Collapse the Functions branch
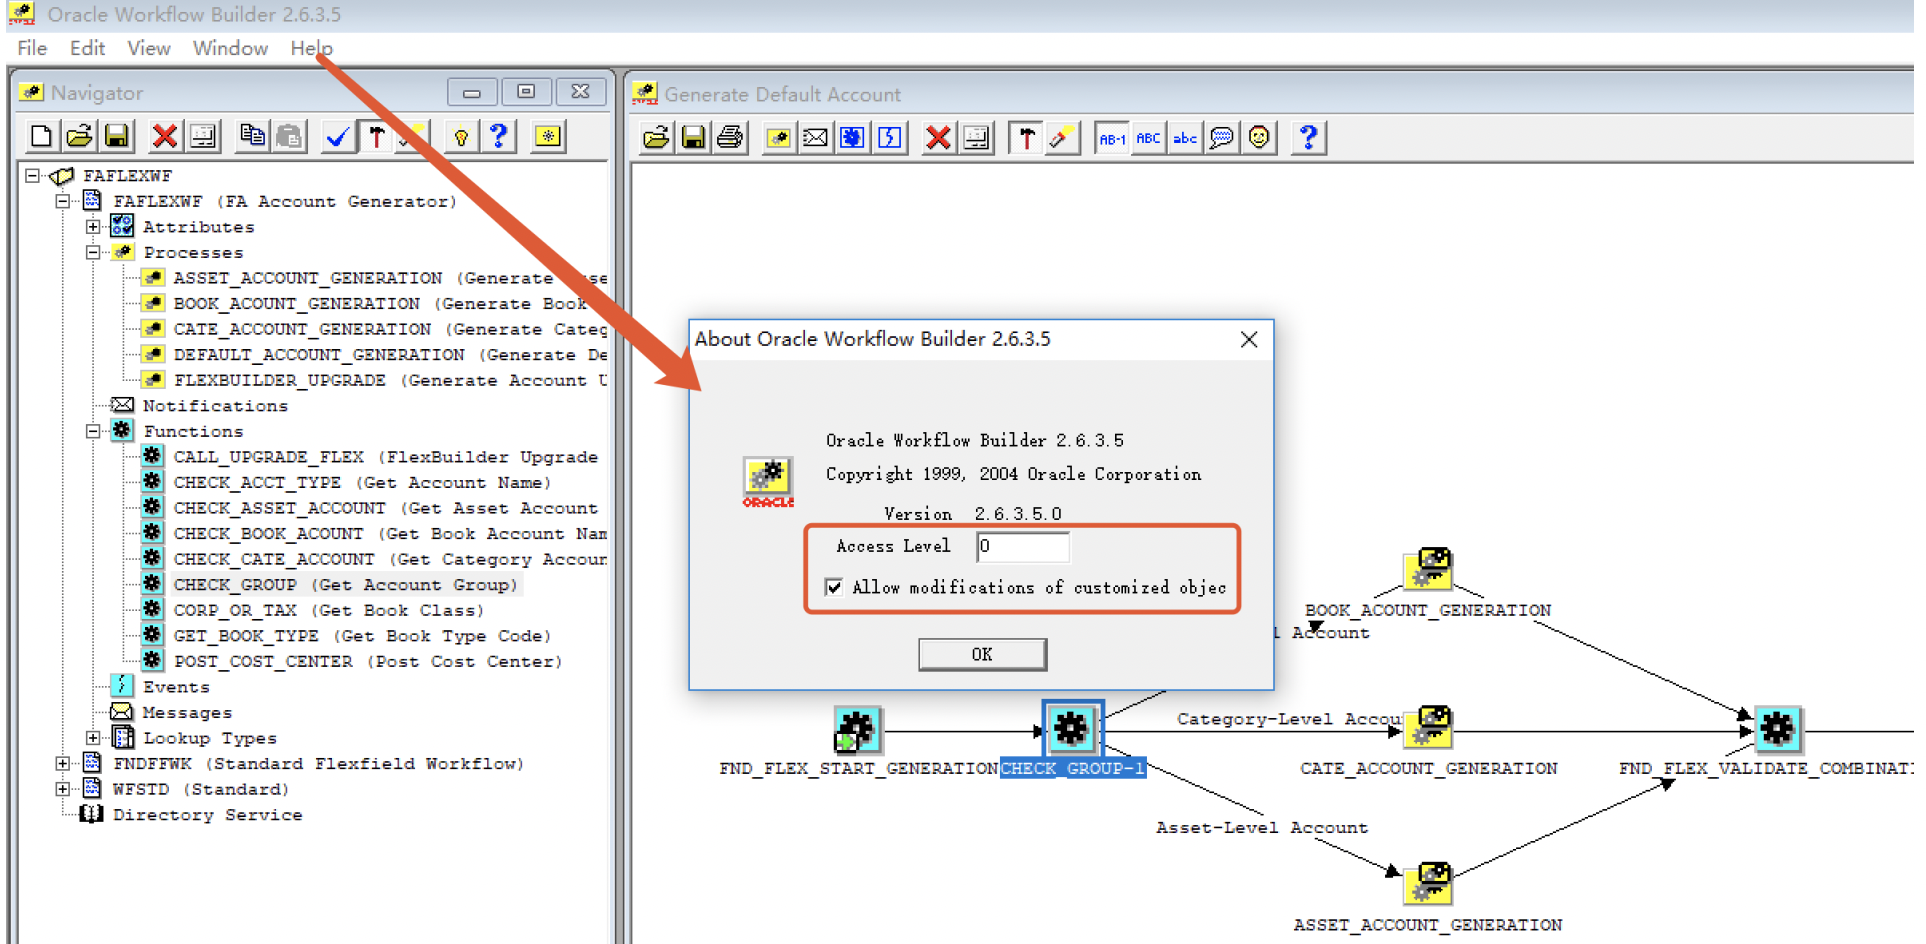This screenshot has width=1926, height=944. [x=93, y=431]
